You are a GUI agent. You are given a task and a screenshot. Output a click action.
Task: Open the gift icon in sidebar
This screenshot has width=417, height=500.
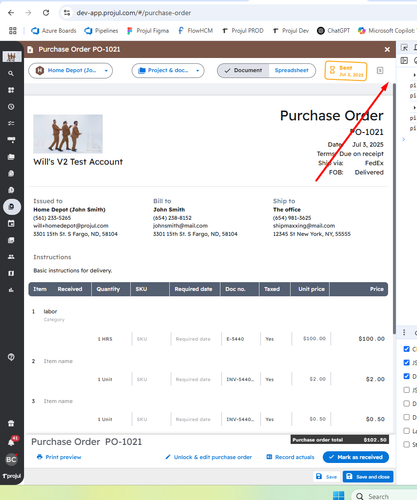coord(11,424)
